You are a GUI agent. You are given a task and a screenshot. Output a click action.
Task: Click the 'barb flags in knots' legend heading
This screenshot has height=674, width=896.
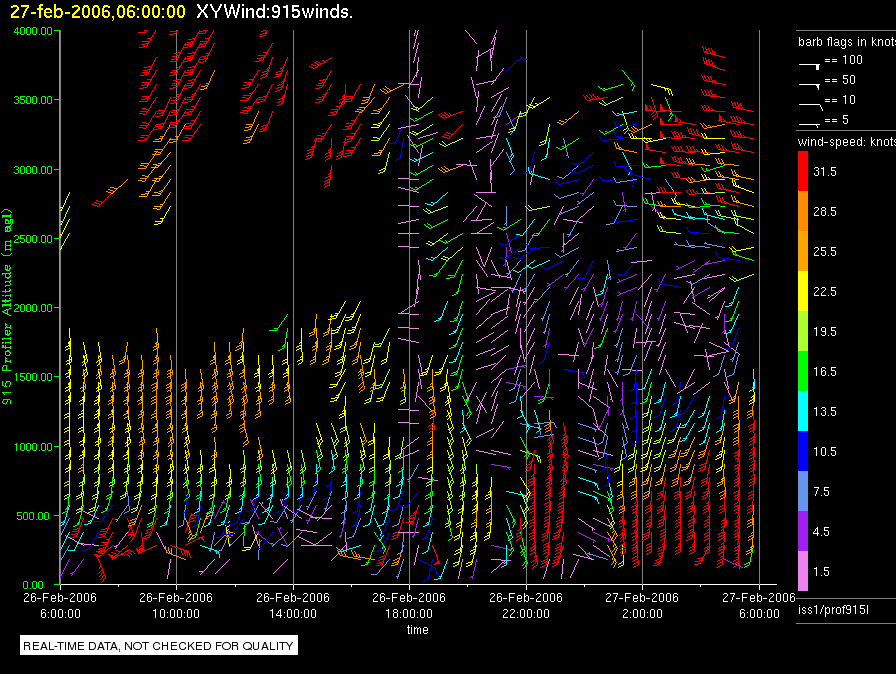pos(847,42)
